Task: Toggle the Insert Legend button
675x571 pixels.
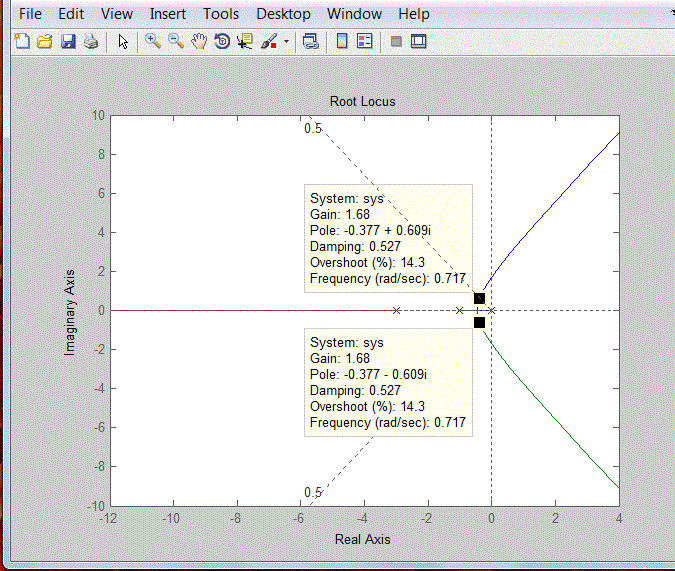Action: tap(364, 41)
